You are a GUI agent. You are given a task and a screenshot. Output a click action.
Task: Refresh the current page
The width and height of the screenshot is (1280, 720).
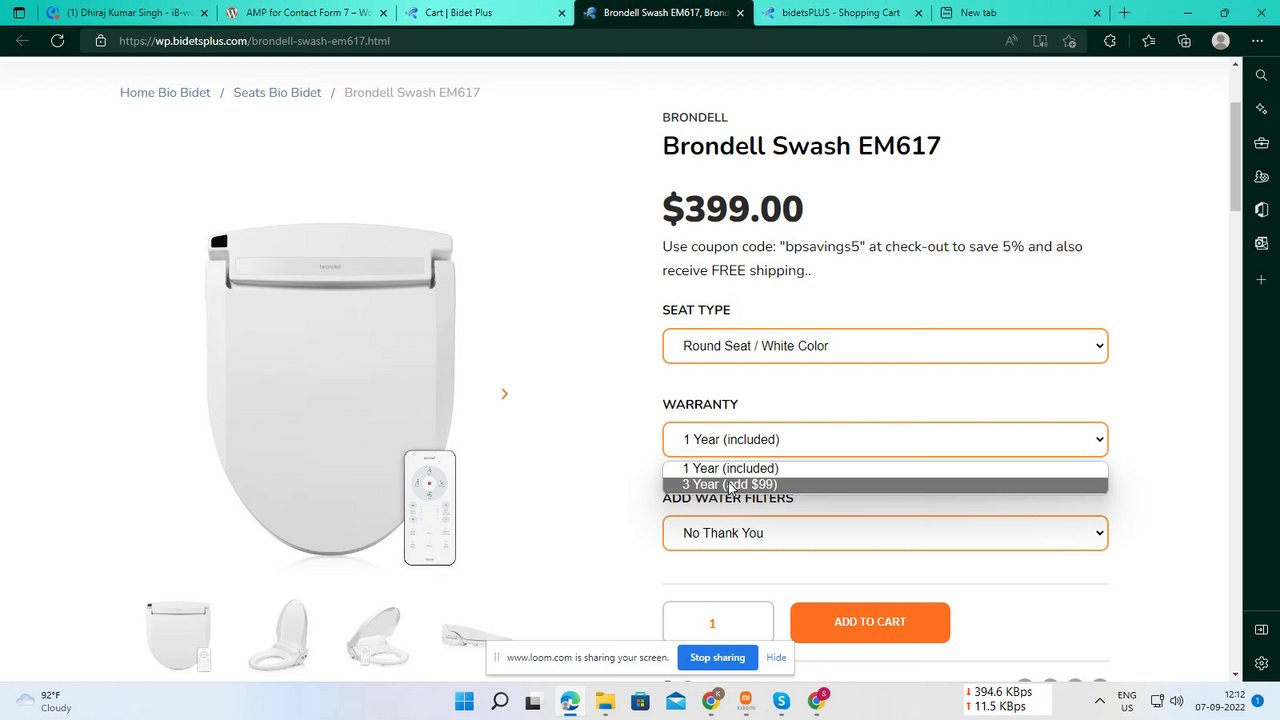pyautogui.click(x=57, y=41)
